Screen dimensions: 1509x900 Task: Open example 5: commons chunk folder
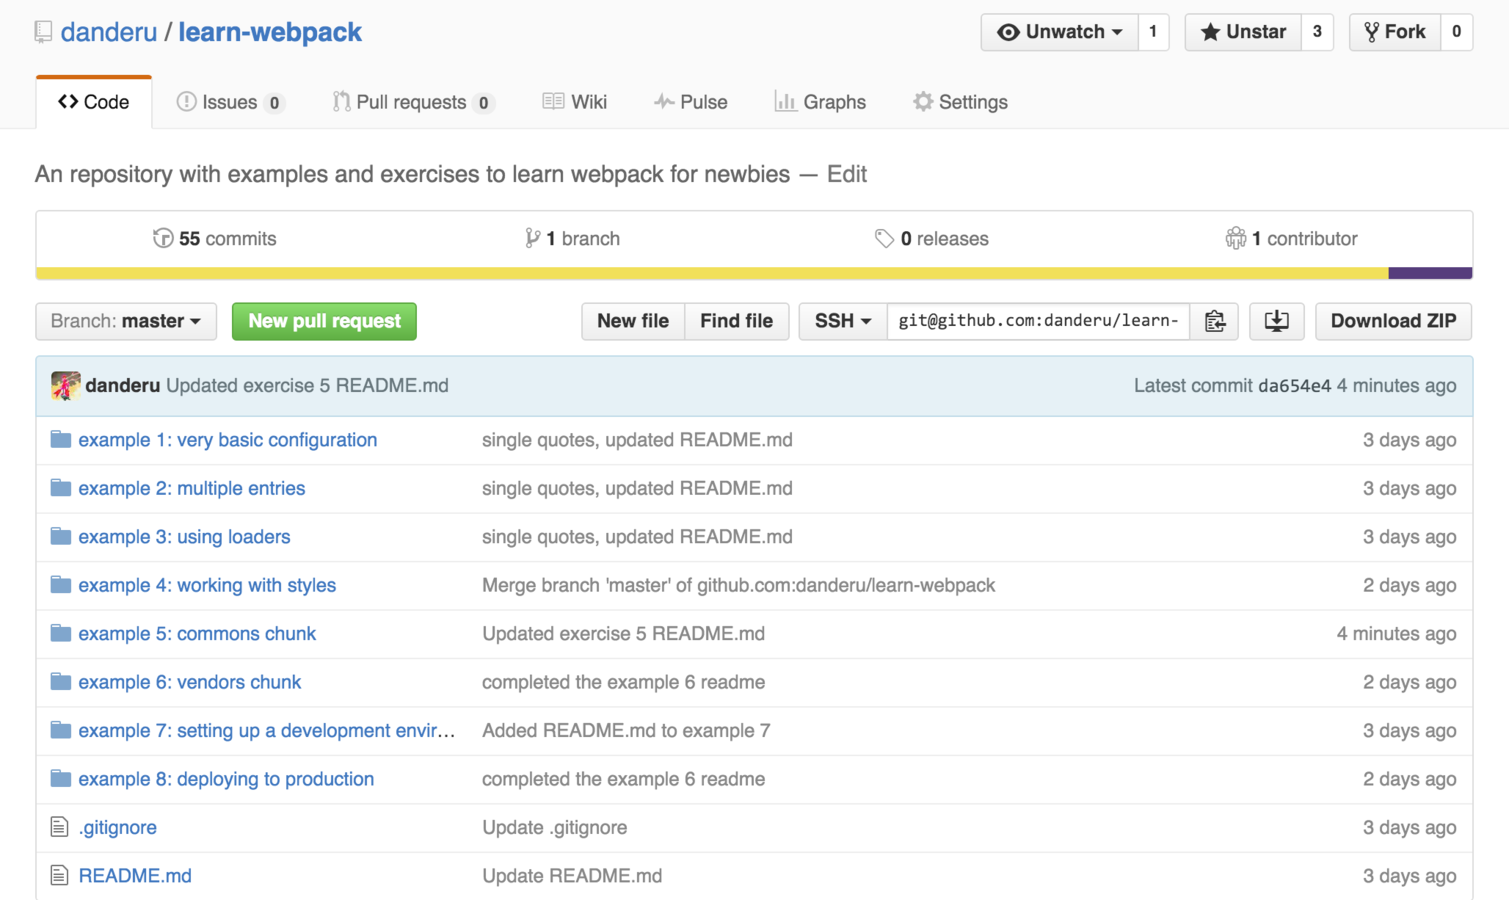coord(197,634)
